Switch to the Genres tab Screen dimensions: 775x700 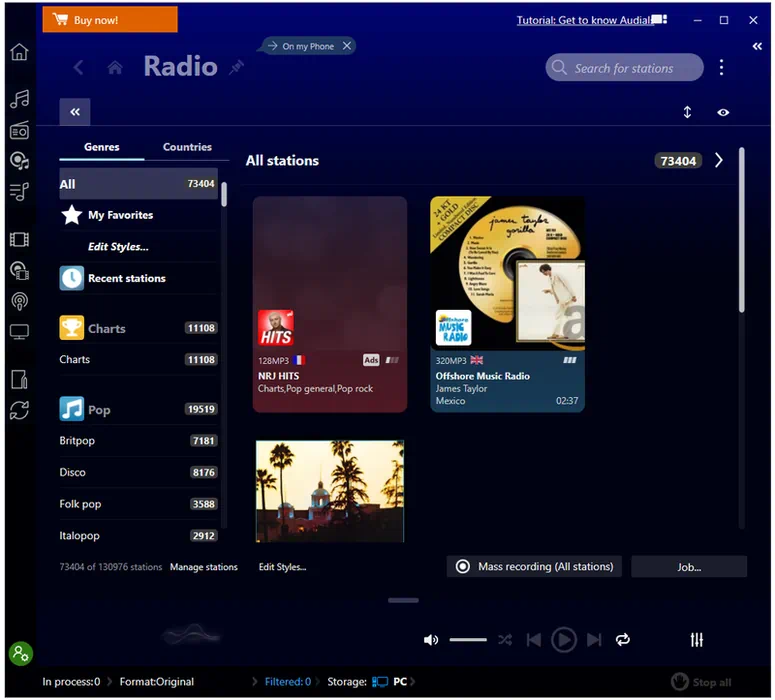(x=101, y=147)
